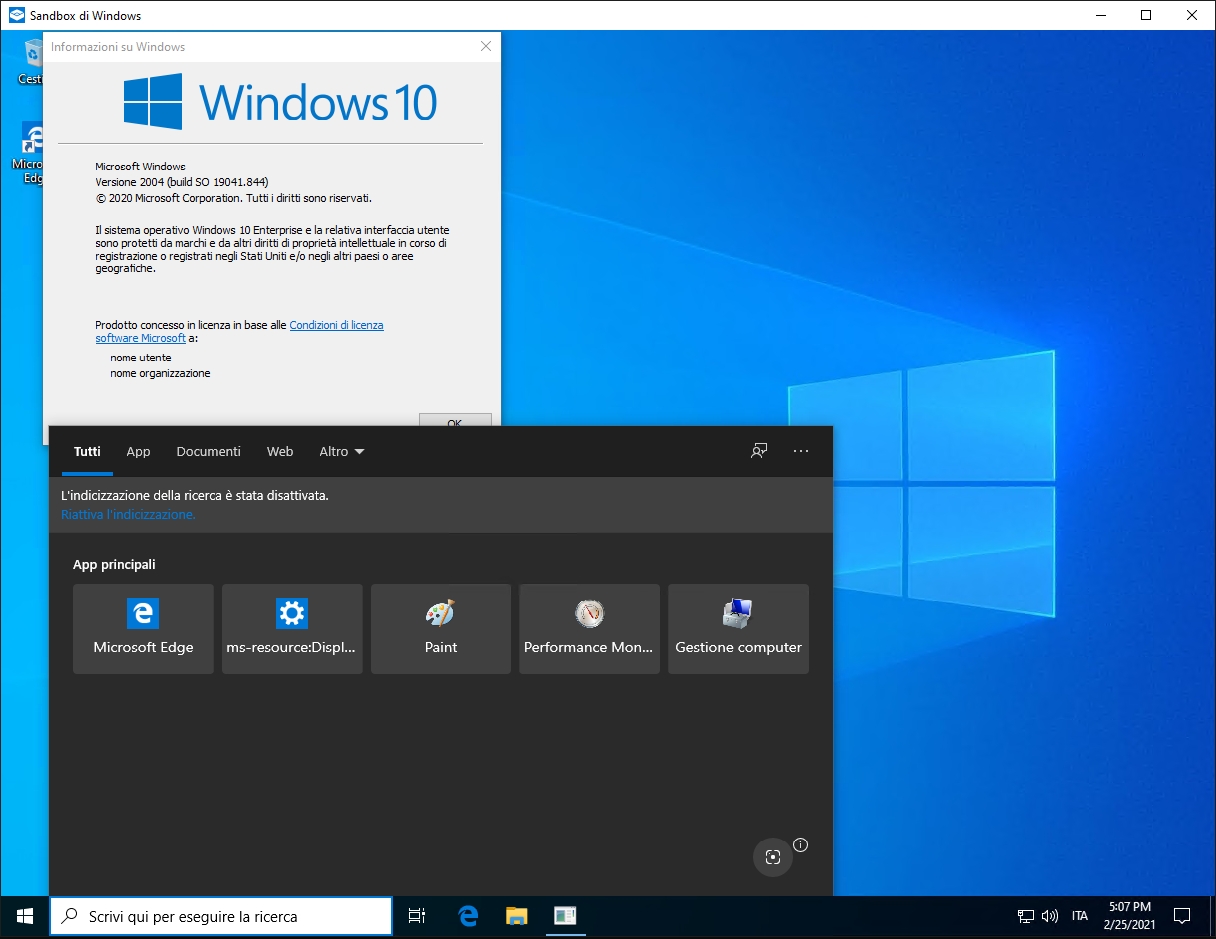Viewport: 1216px width, 939px height.
Task: Open the Action Center notifications icon
Action: click(1182, 916)
